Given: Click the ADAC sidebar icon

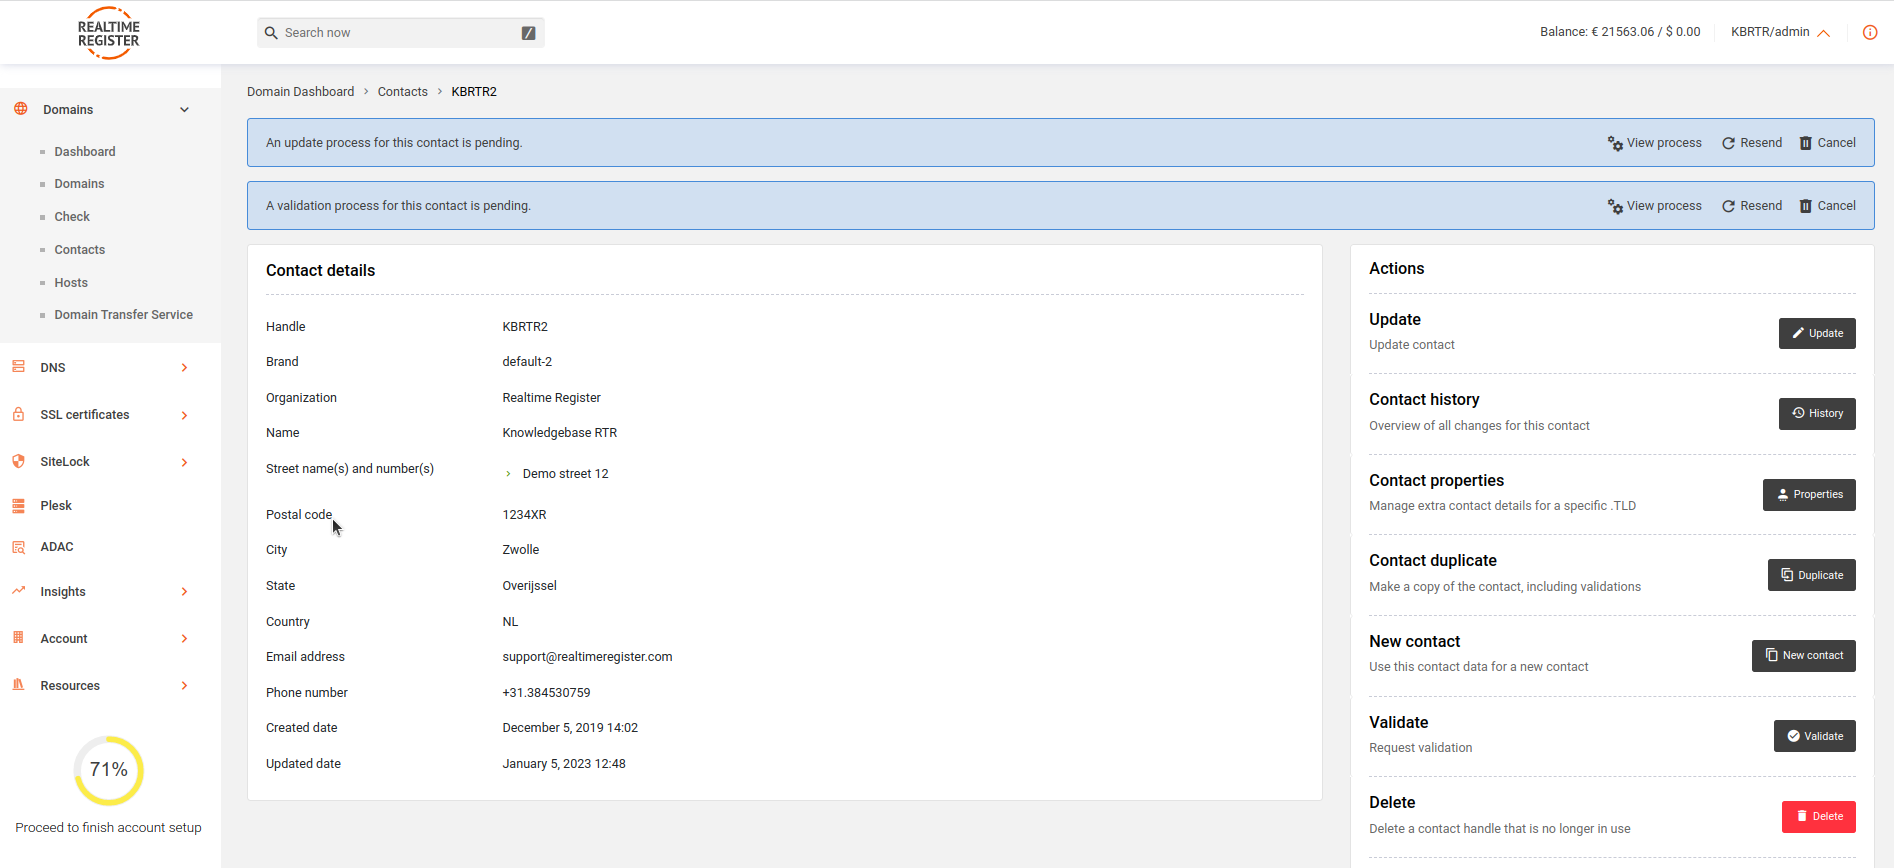Looking at the screenshot, I should tap(18, 547).
